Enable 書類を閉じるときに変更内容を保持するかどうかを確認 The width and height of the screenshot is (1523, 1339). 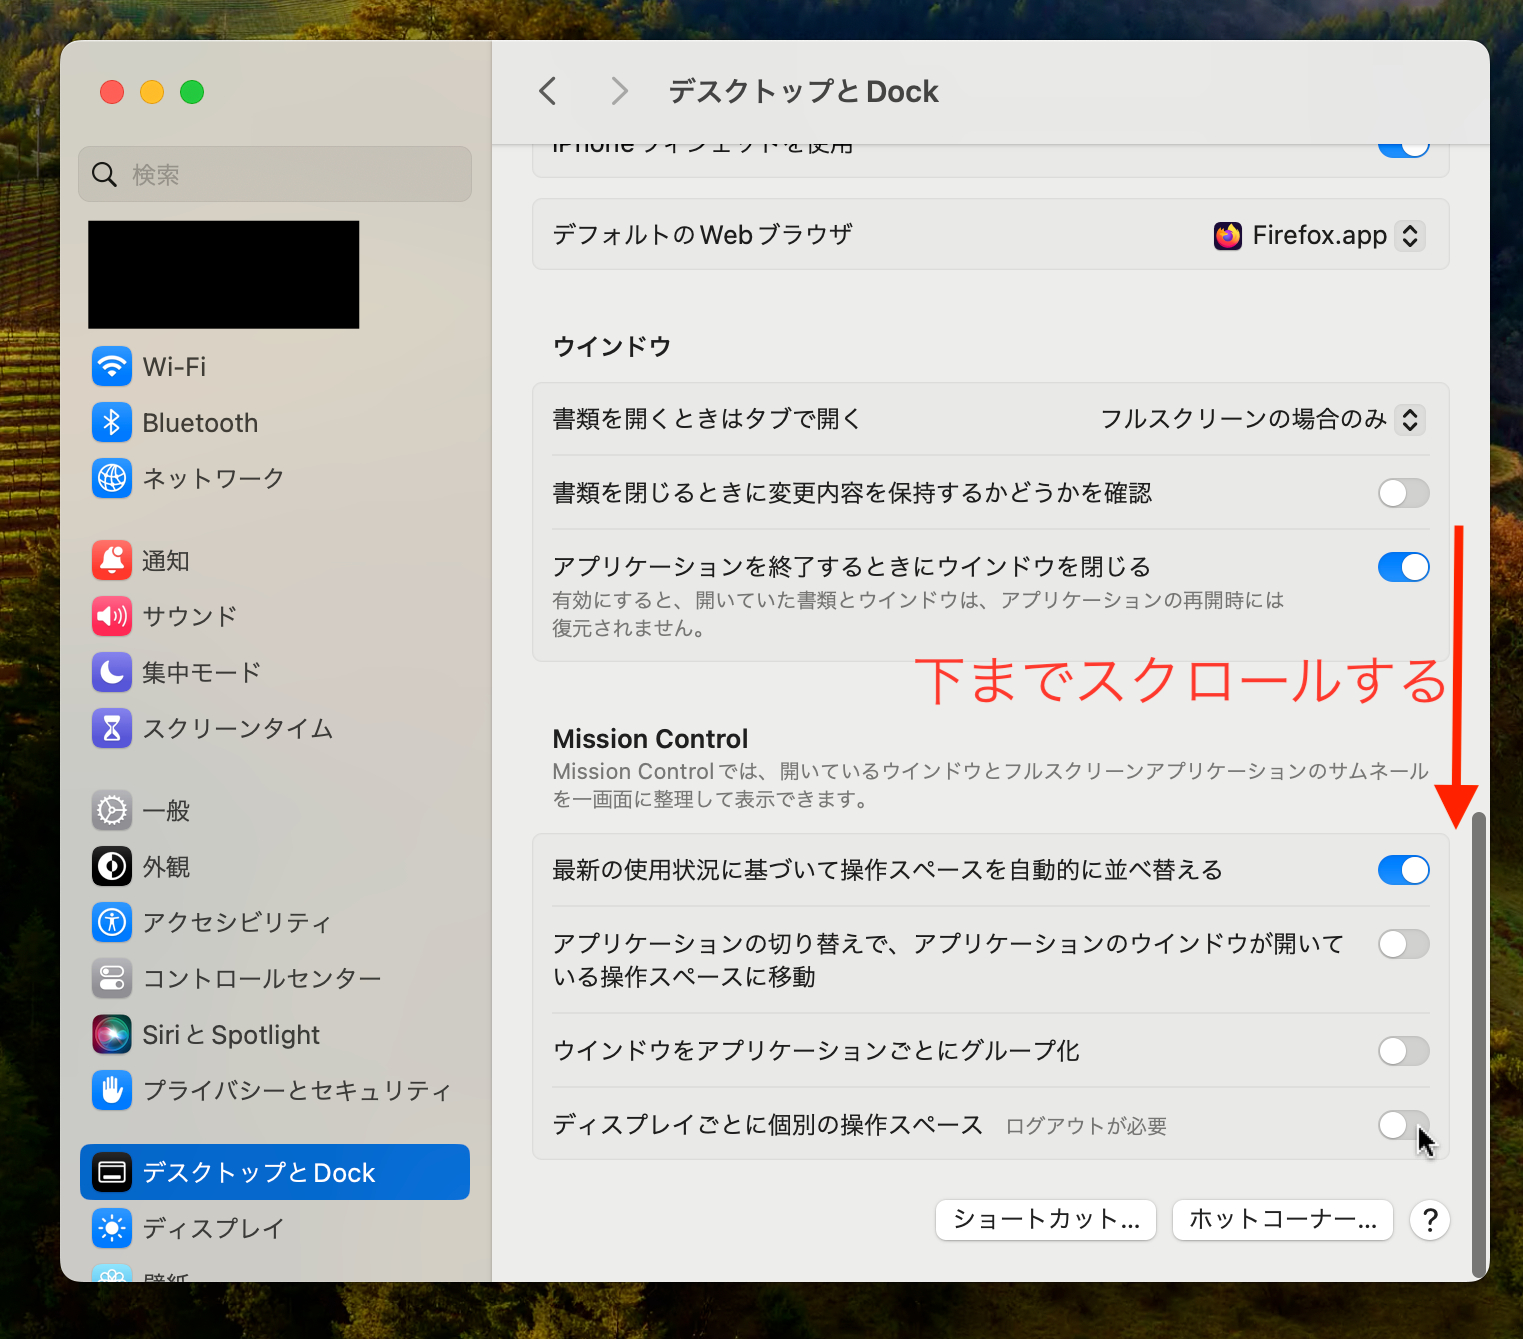click(x=1403, y=493)
